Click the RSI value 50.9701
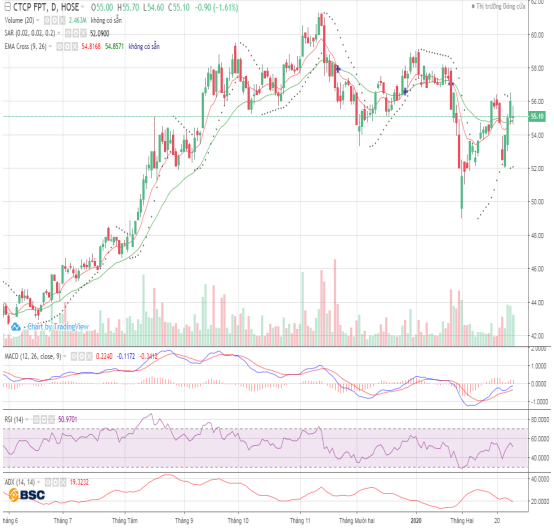This screenshot has height=530, width=554. click(67, 419)
